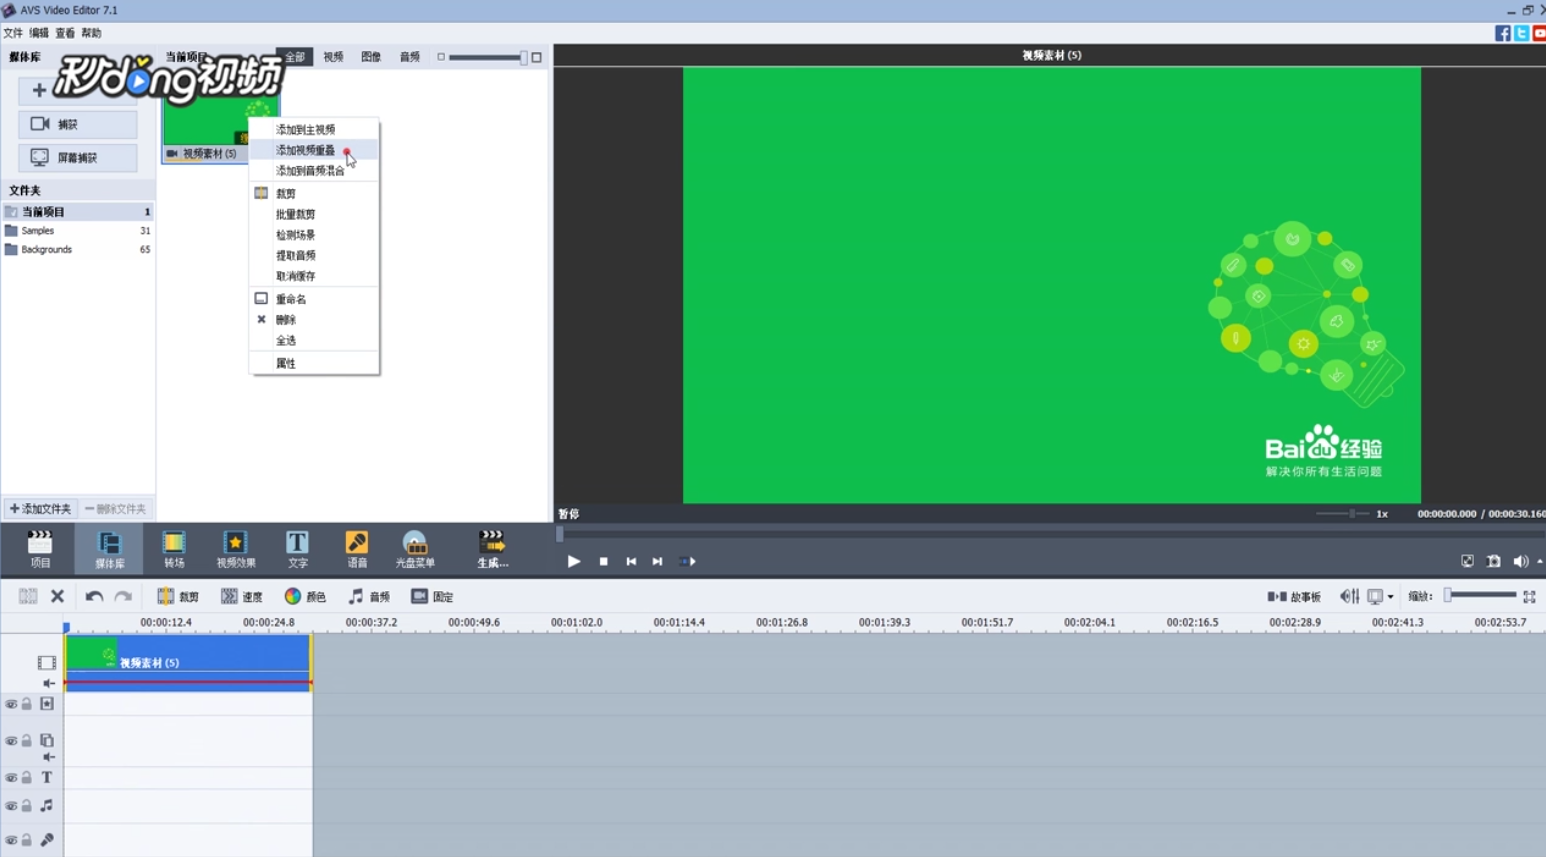1546x857 pixels.
Task: Open full-screen preview icon
Action: pyautogui.click(x=1467, y=561)
